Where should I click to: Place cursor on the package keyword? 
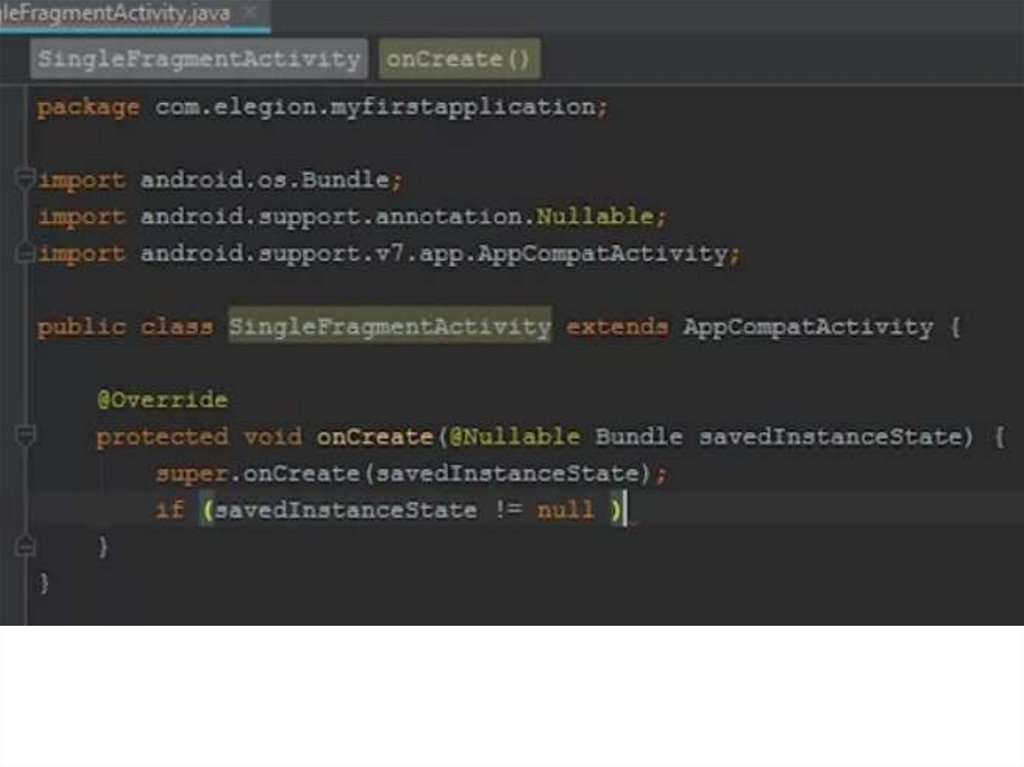88,107
